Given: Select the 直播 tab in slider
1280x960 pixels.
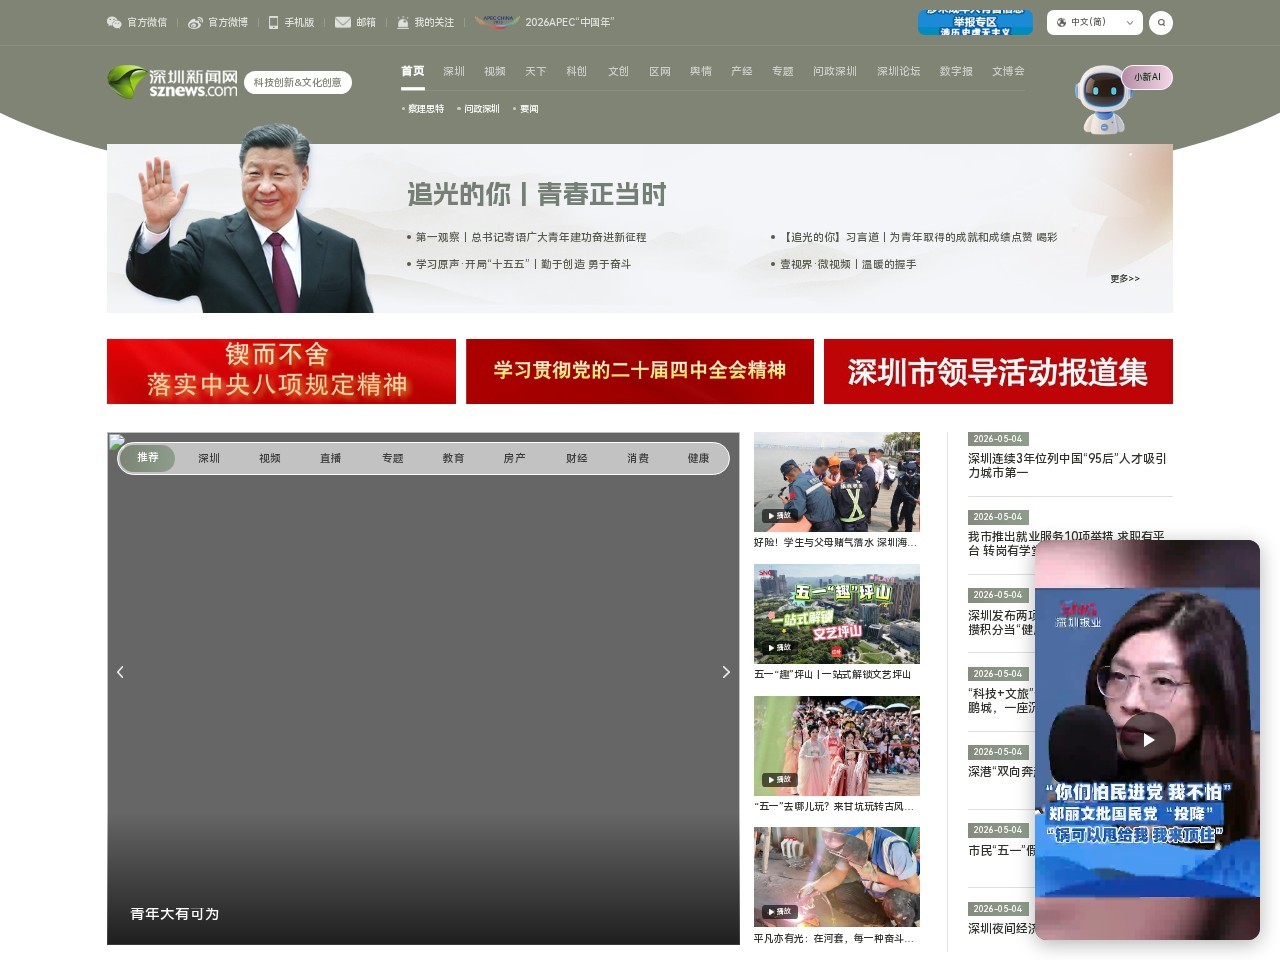Looking at the screenshot, I should click(x=331, y=458).
